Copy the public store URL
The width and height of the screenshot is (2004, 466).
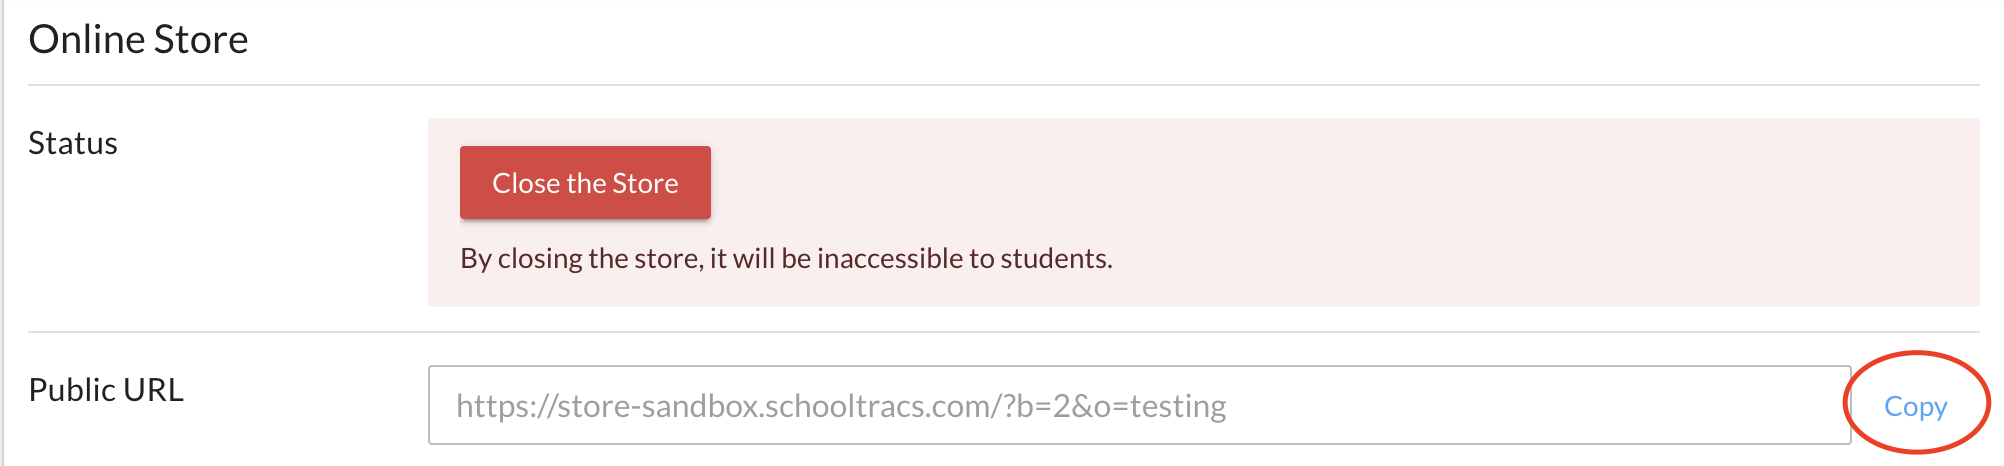click(x=1915, y=406)
